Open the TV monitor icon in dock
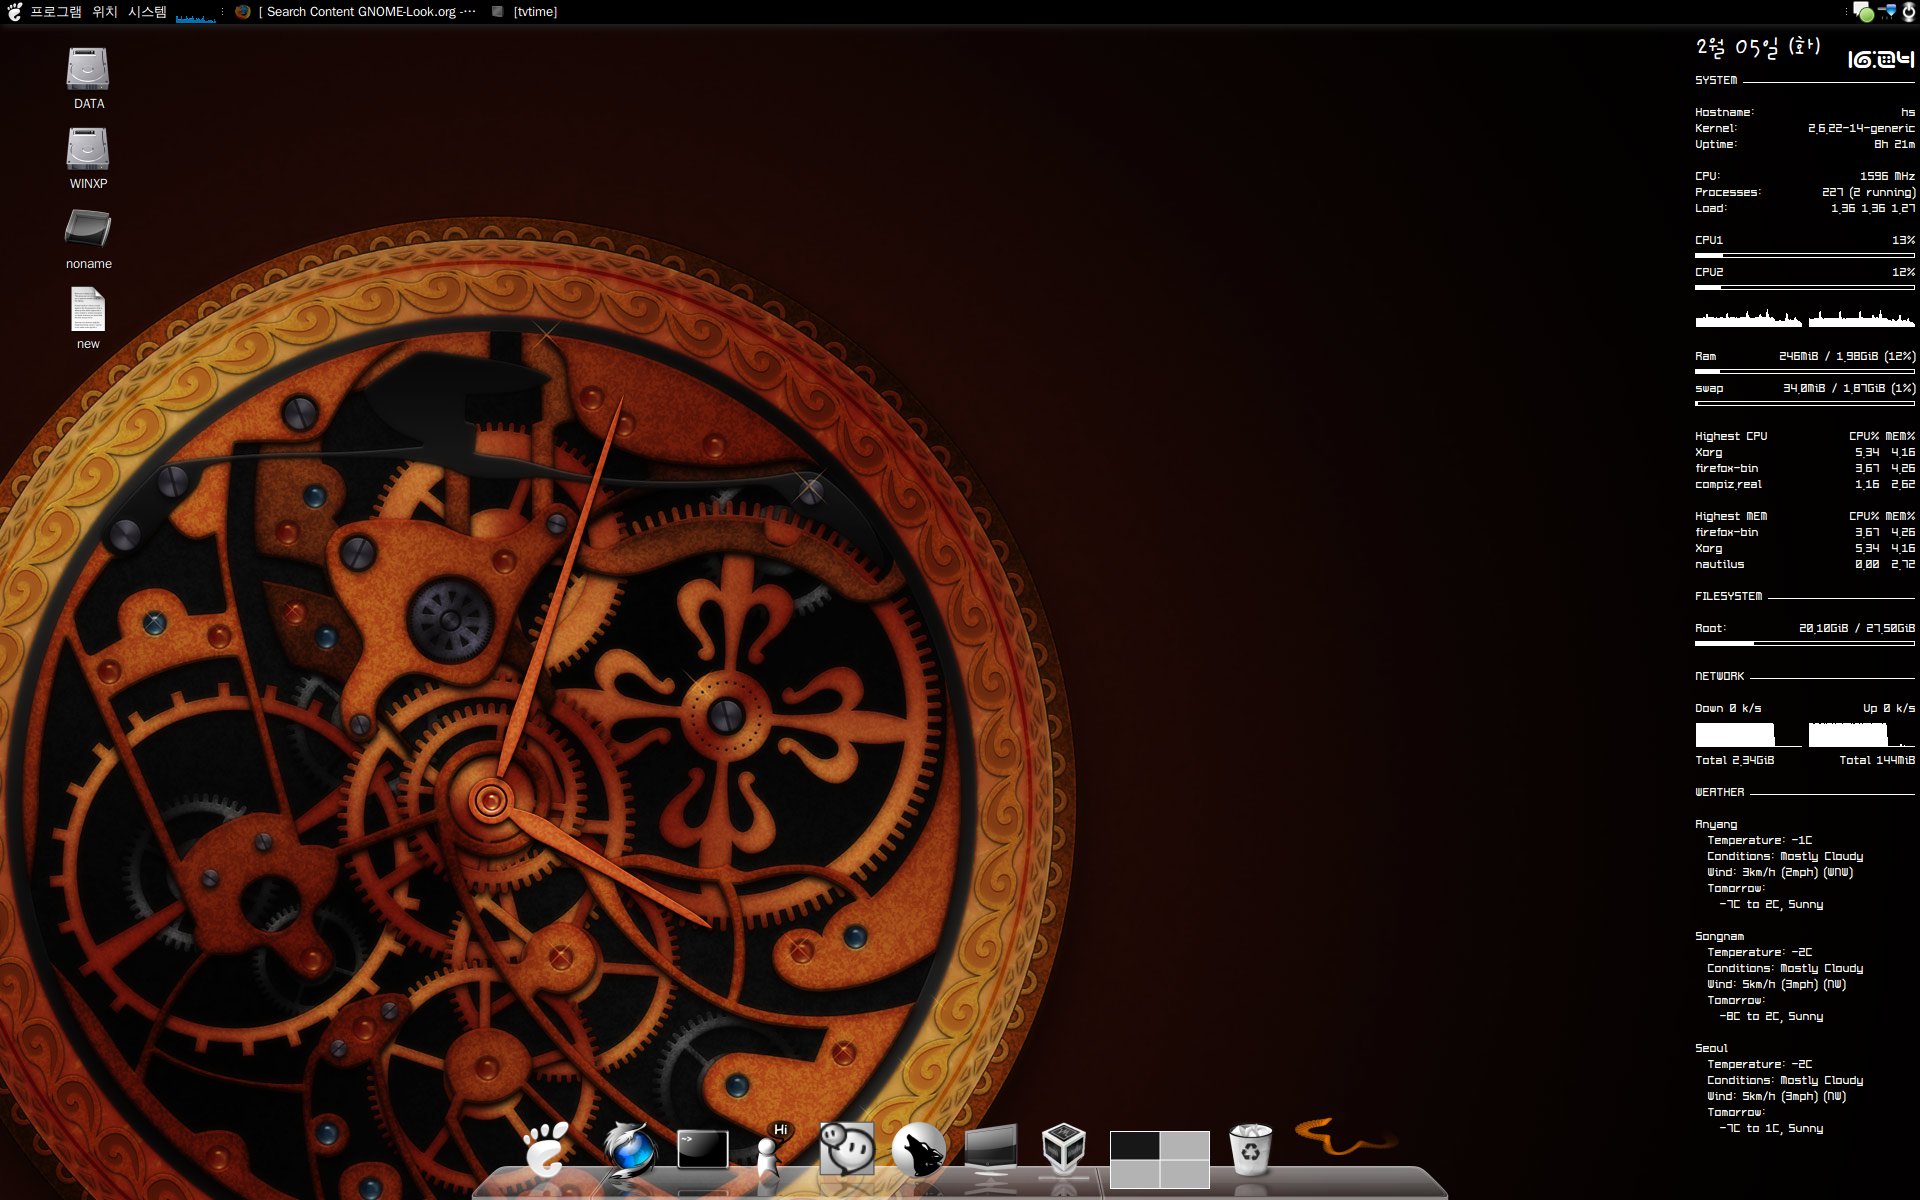The width and height of the screenshot is (1920, 1200). pos(991,1148)
